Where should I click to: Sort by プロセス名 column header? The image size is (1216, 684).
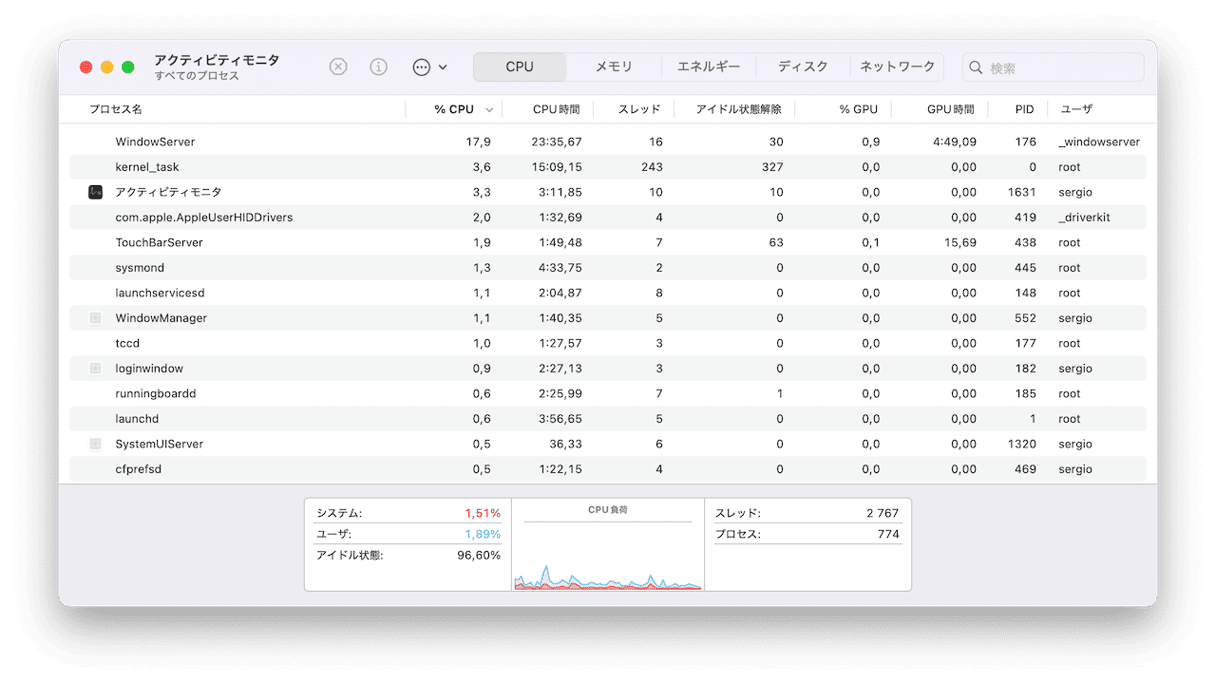116,109
